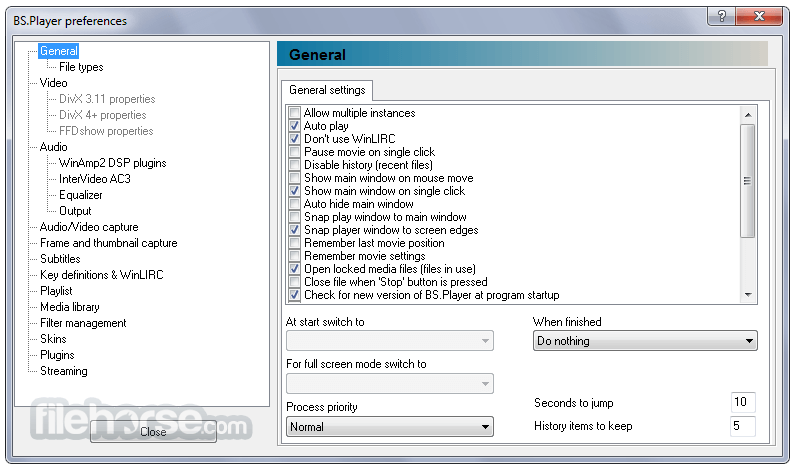The image size is (794, 470).
Task: Click the settings list scroll down arrow
Action: coord(748,294)
